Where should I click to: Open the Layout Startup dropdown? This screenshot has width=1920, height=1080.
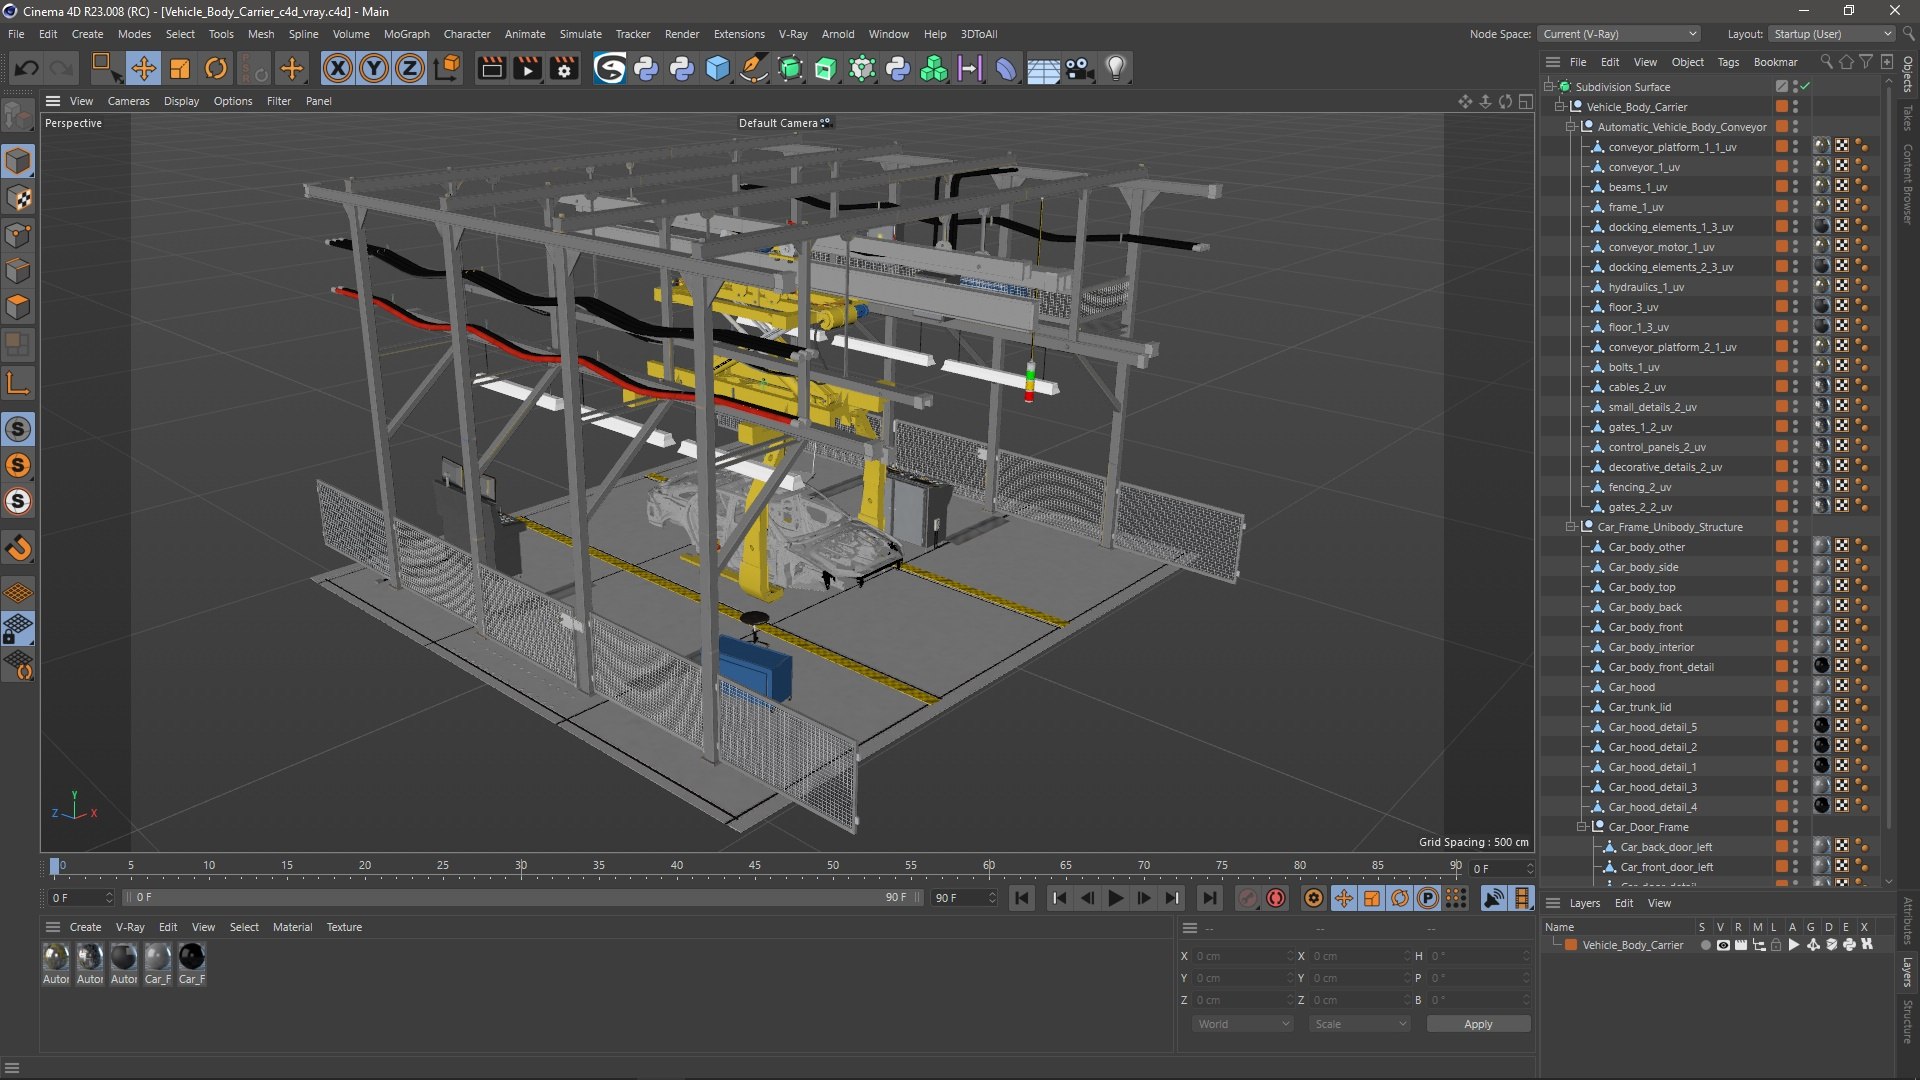coord(1832,34)
